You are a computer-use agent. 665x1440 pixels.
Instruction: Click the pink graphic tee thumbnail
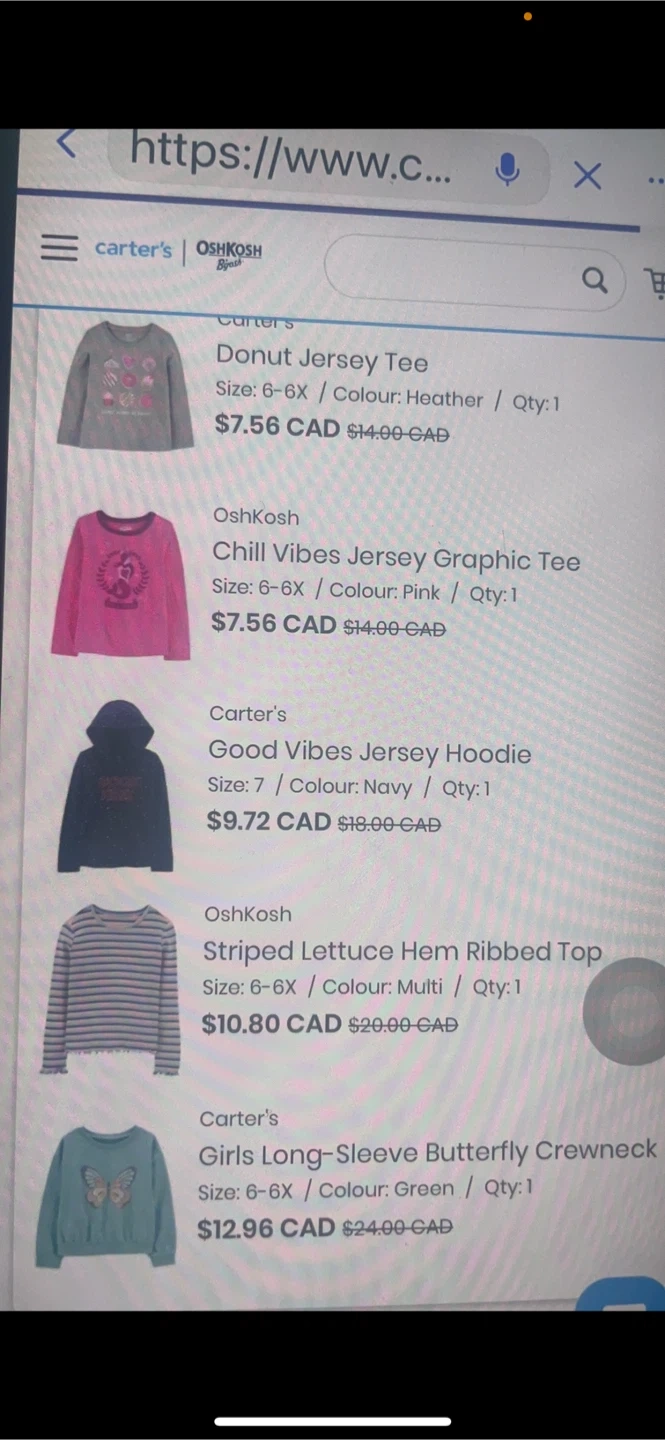(121, 584)
